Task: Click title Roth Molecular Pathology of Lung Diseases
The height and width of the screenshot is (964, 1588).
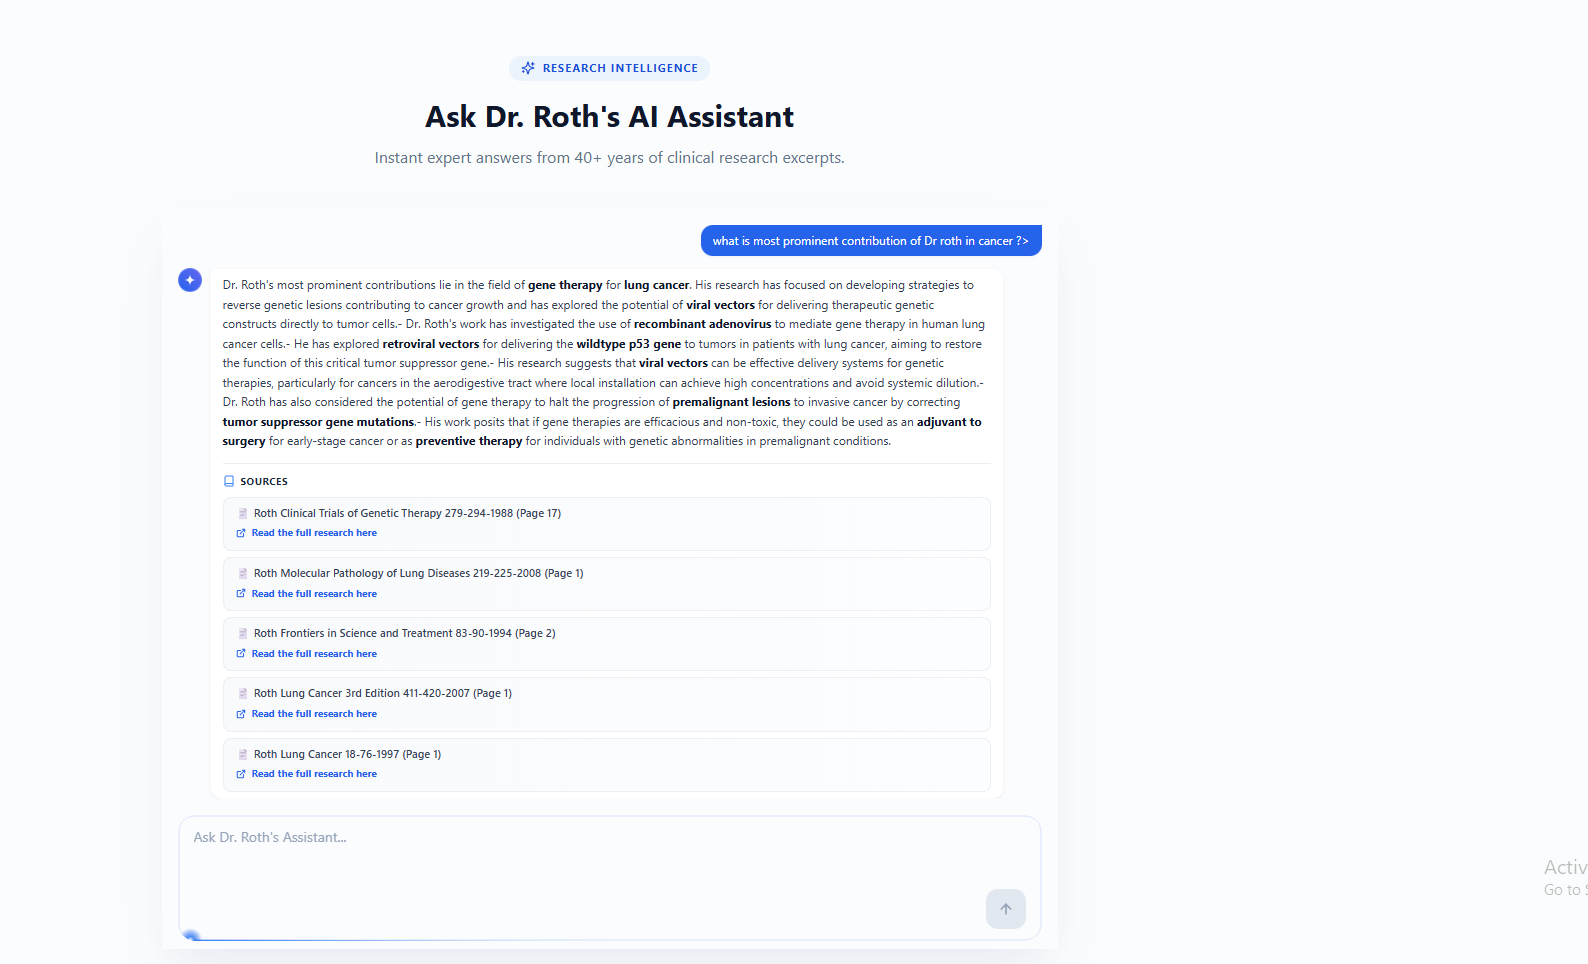Action: [x=418, y=573]
